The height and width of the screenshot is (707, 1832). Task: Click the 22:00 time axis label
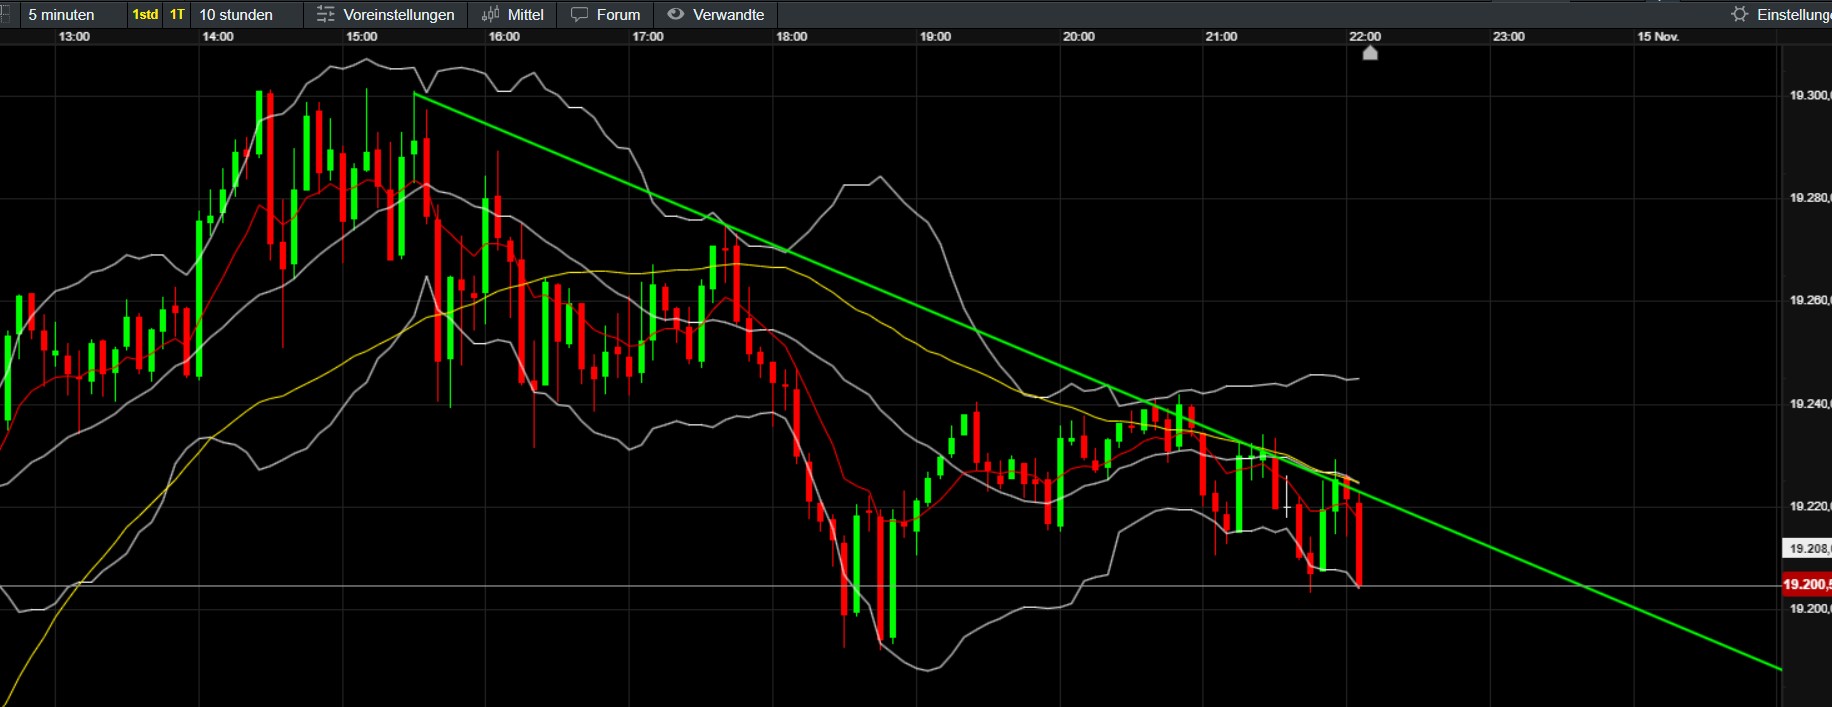click(x=1365, y=37)
